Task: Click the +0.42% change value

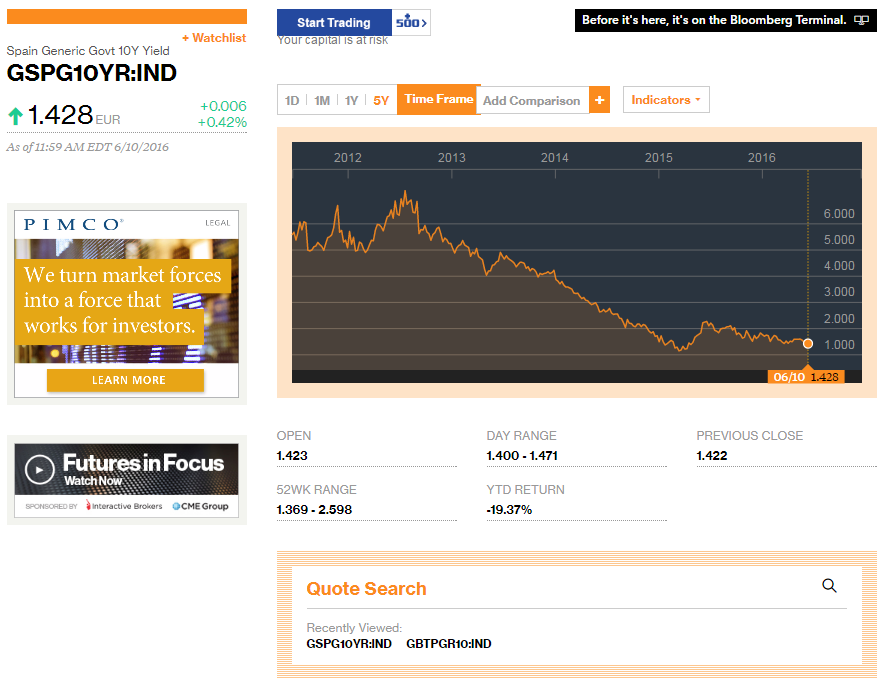Action: tap(222, 122)
